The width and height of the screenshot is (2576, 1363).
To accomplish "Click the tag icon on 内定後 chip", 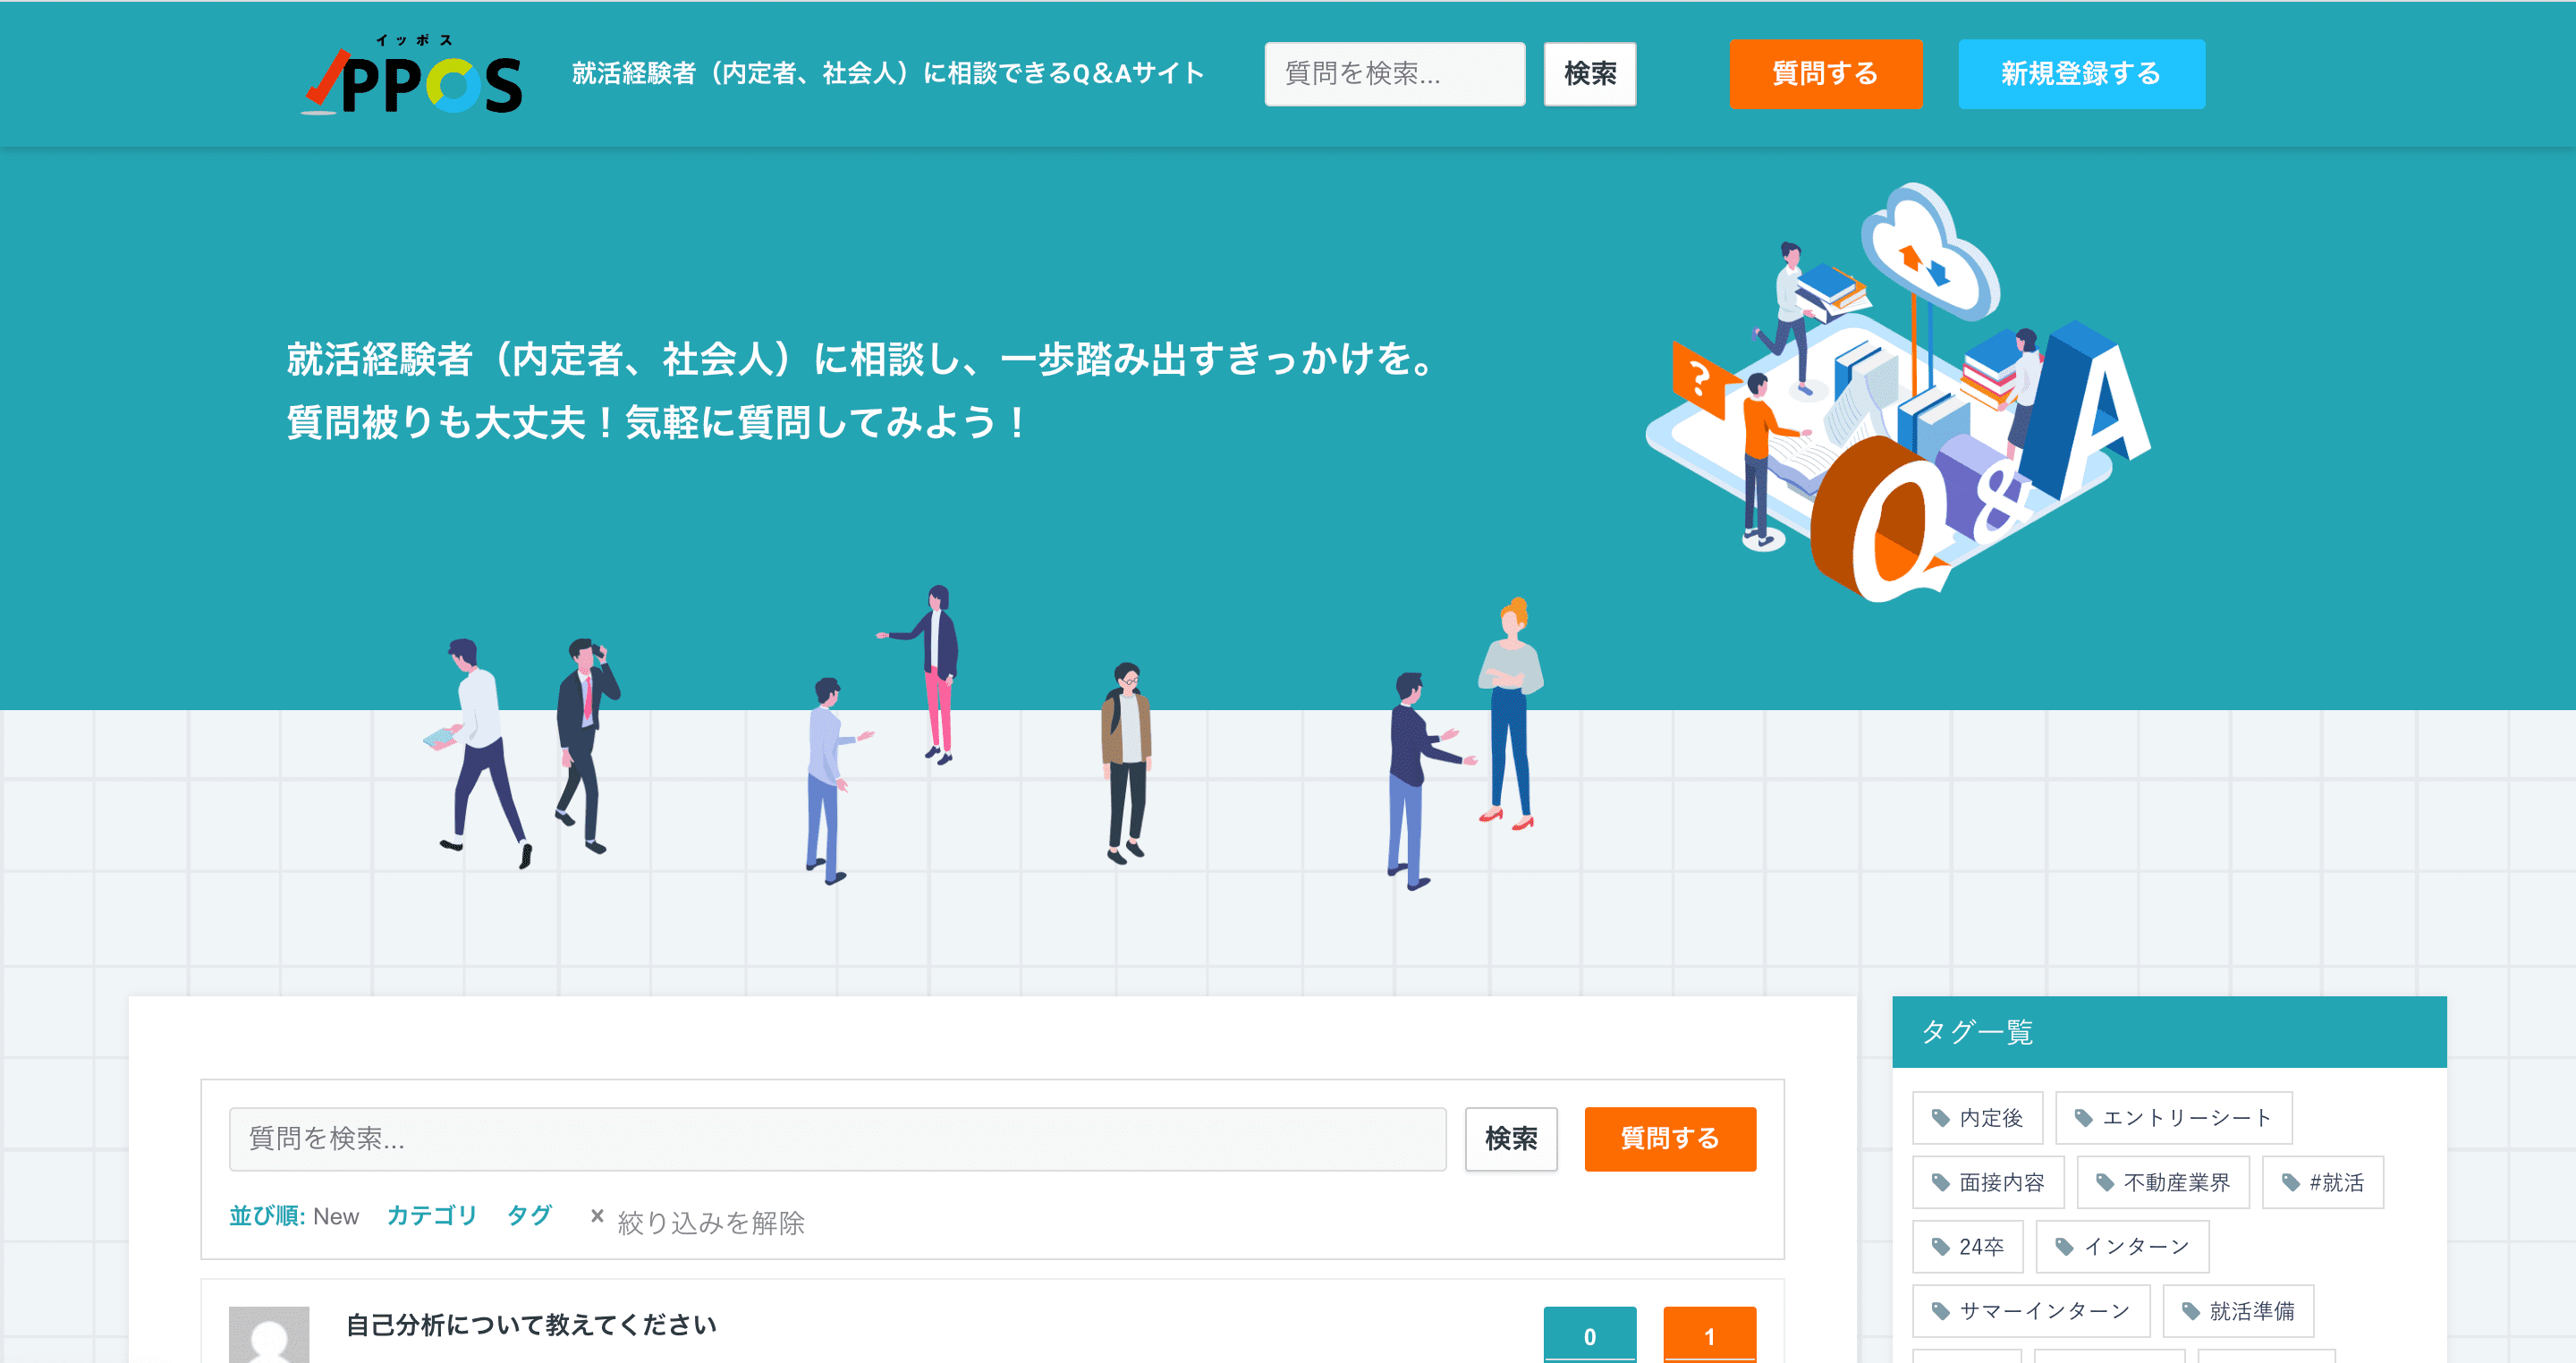I will point(1941,1118).
